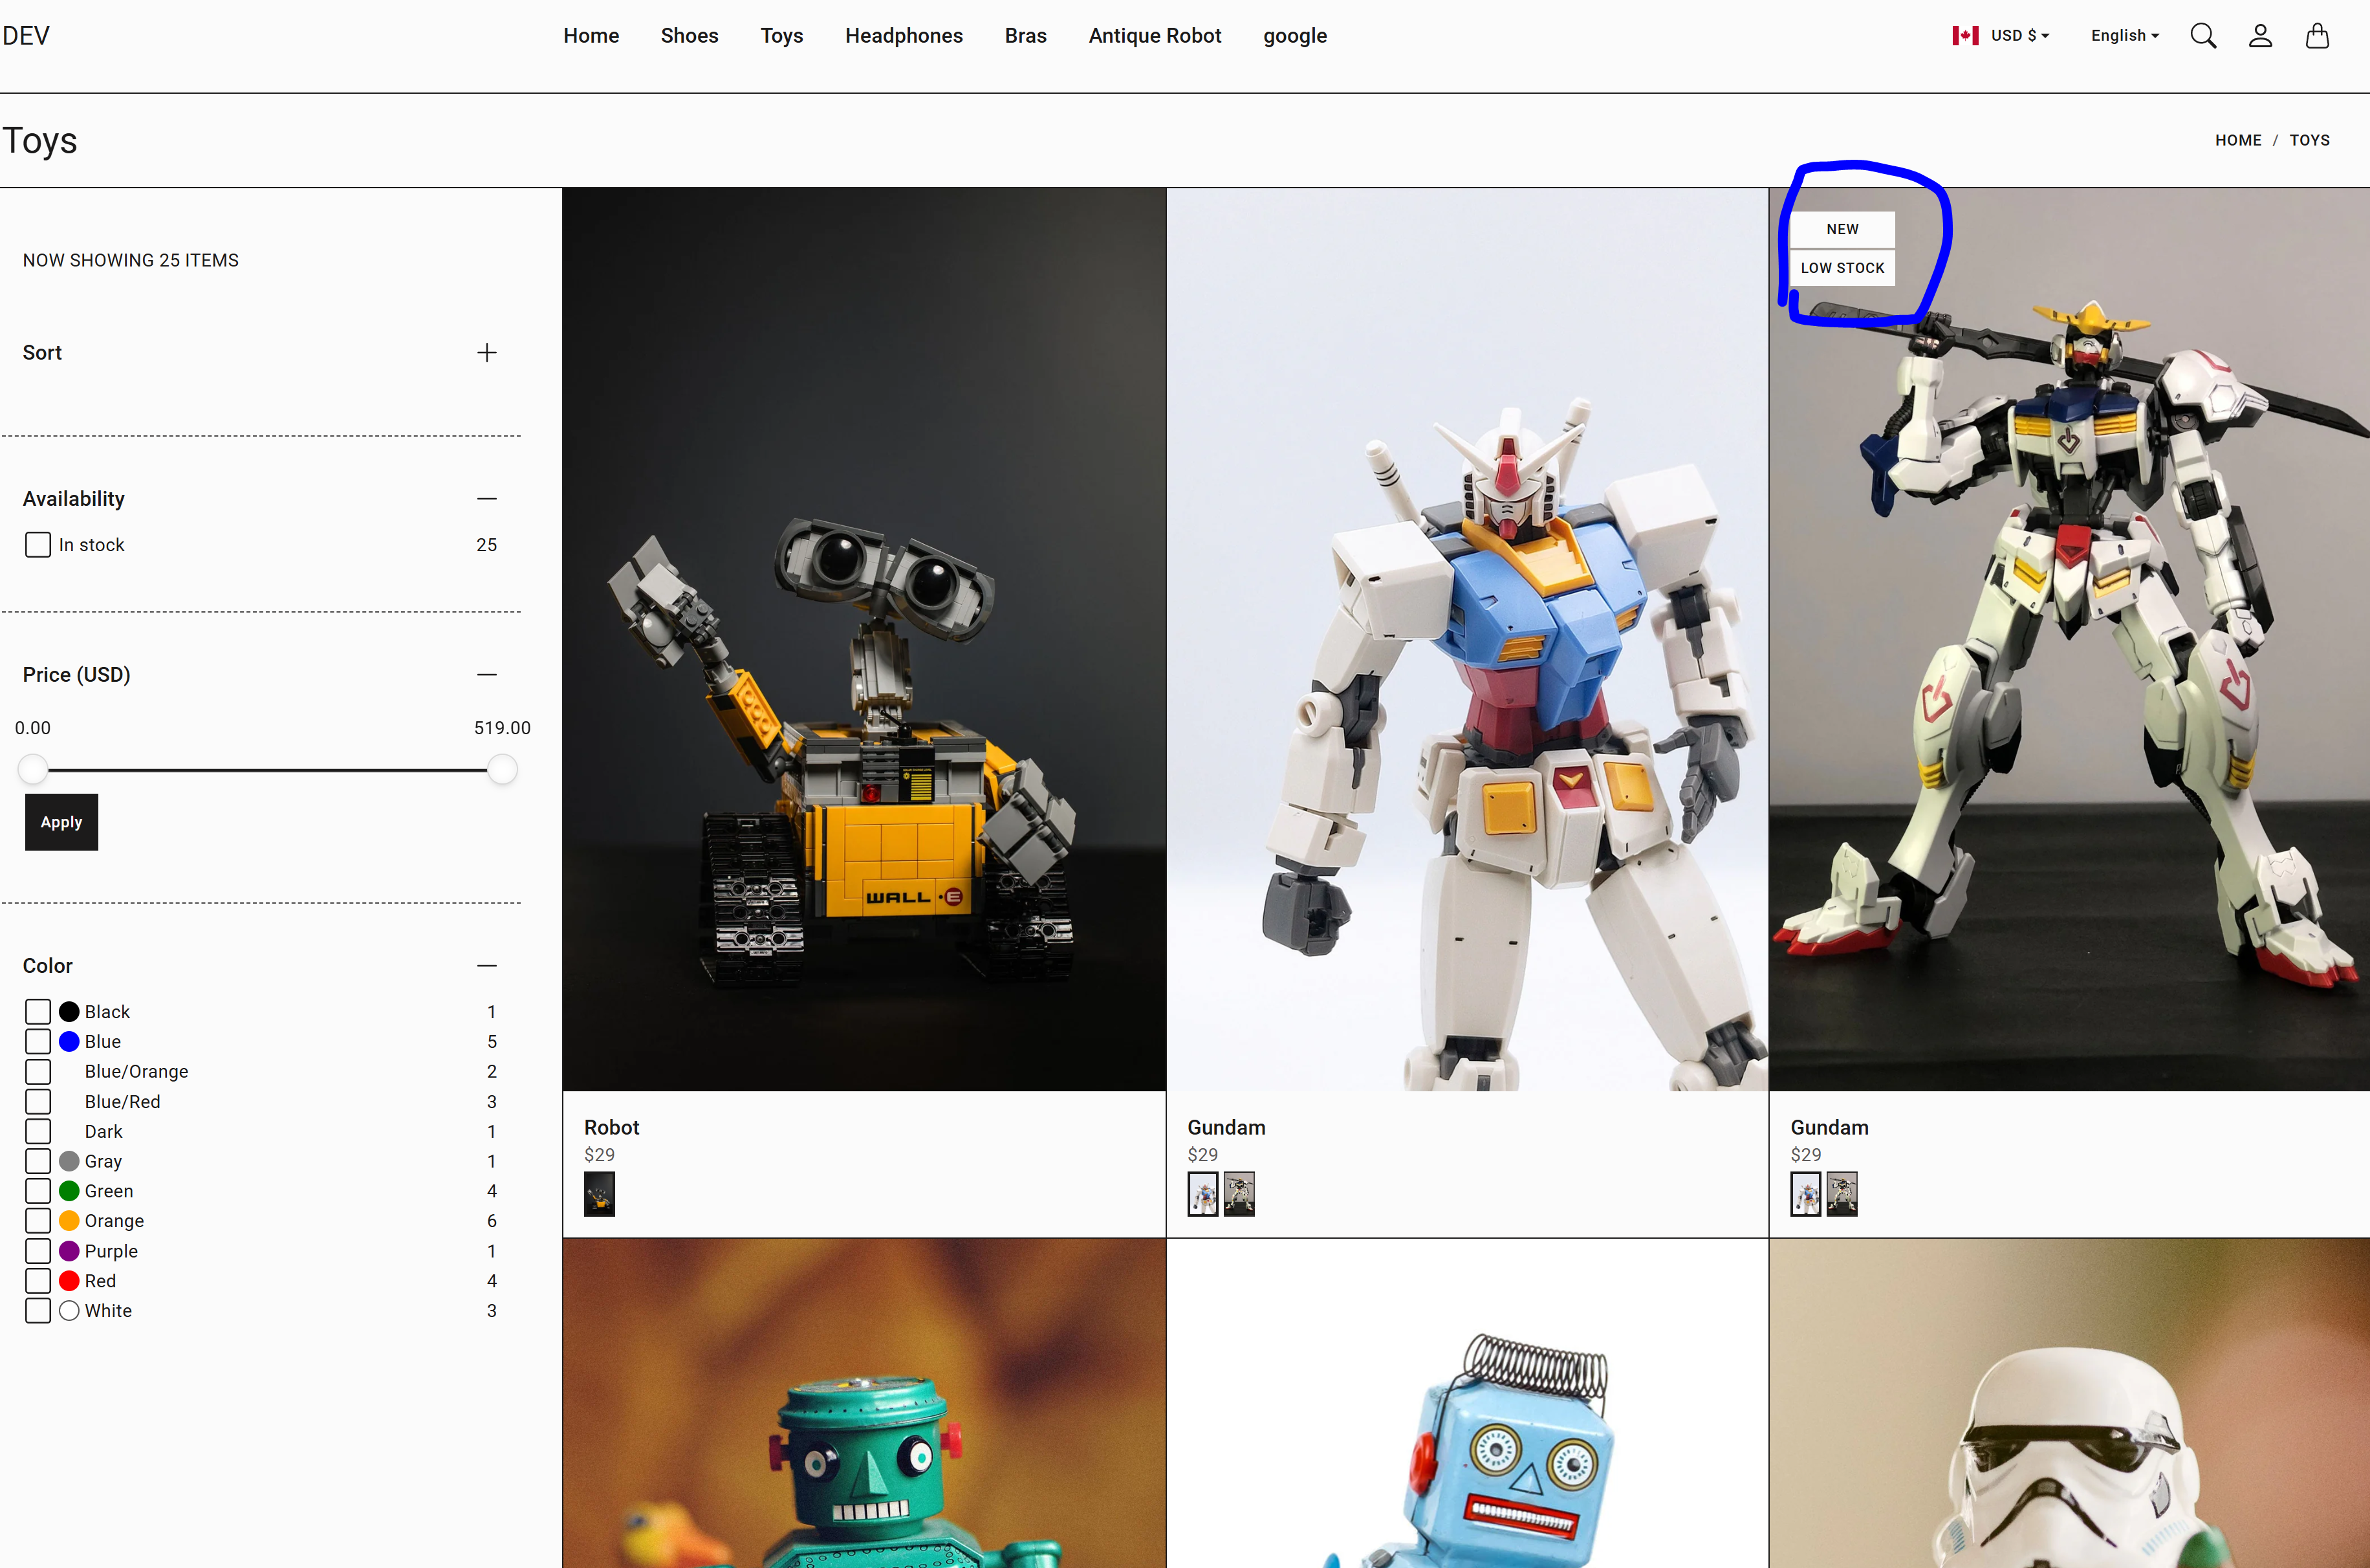The width and height of the screenshot is (2370, 1568).
Task: Check the Dark color filter
Action: [38, 1132]
